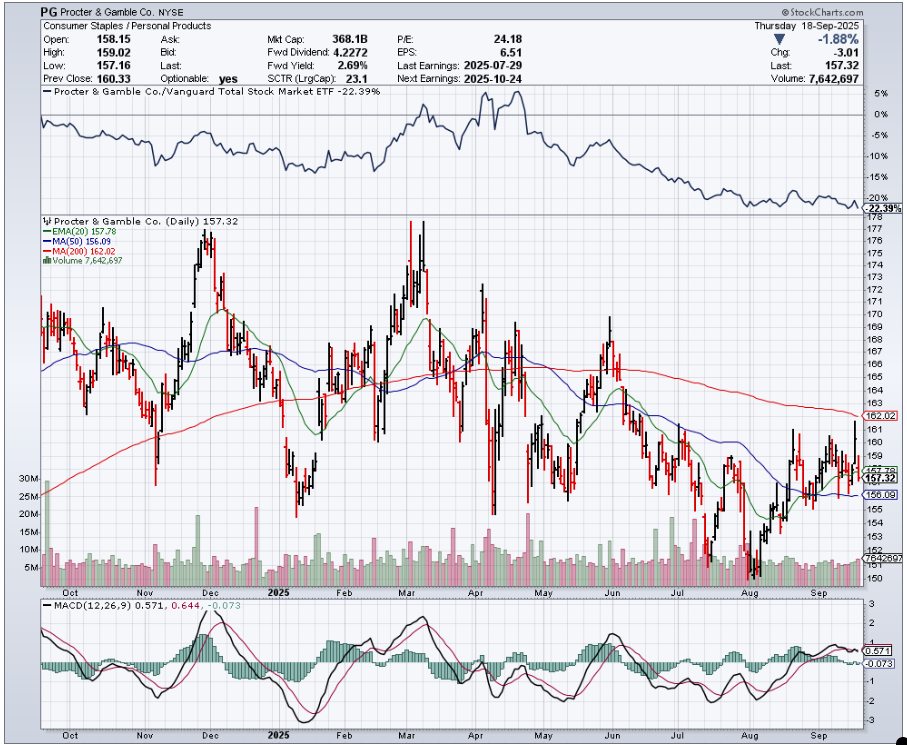Click the Chg value -3.01

pos(845,52)
